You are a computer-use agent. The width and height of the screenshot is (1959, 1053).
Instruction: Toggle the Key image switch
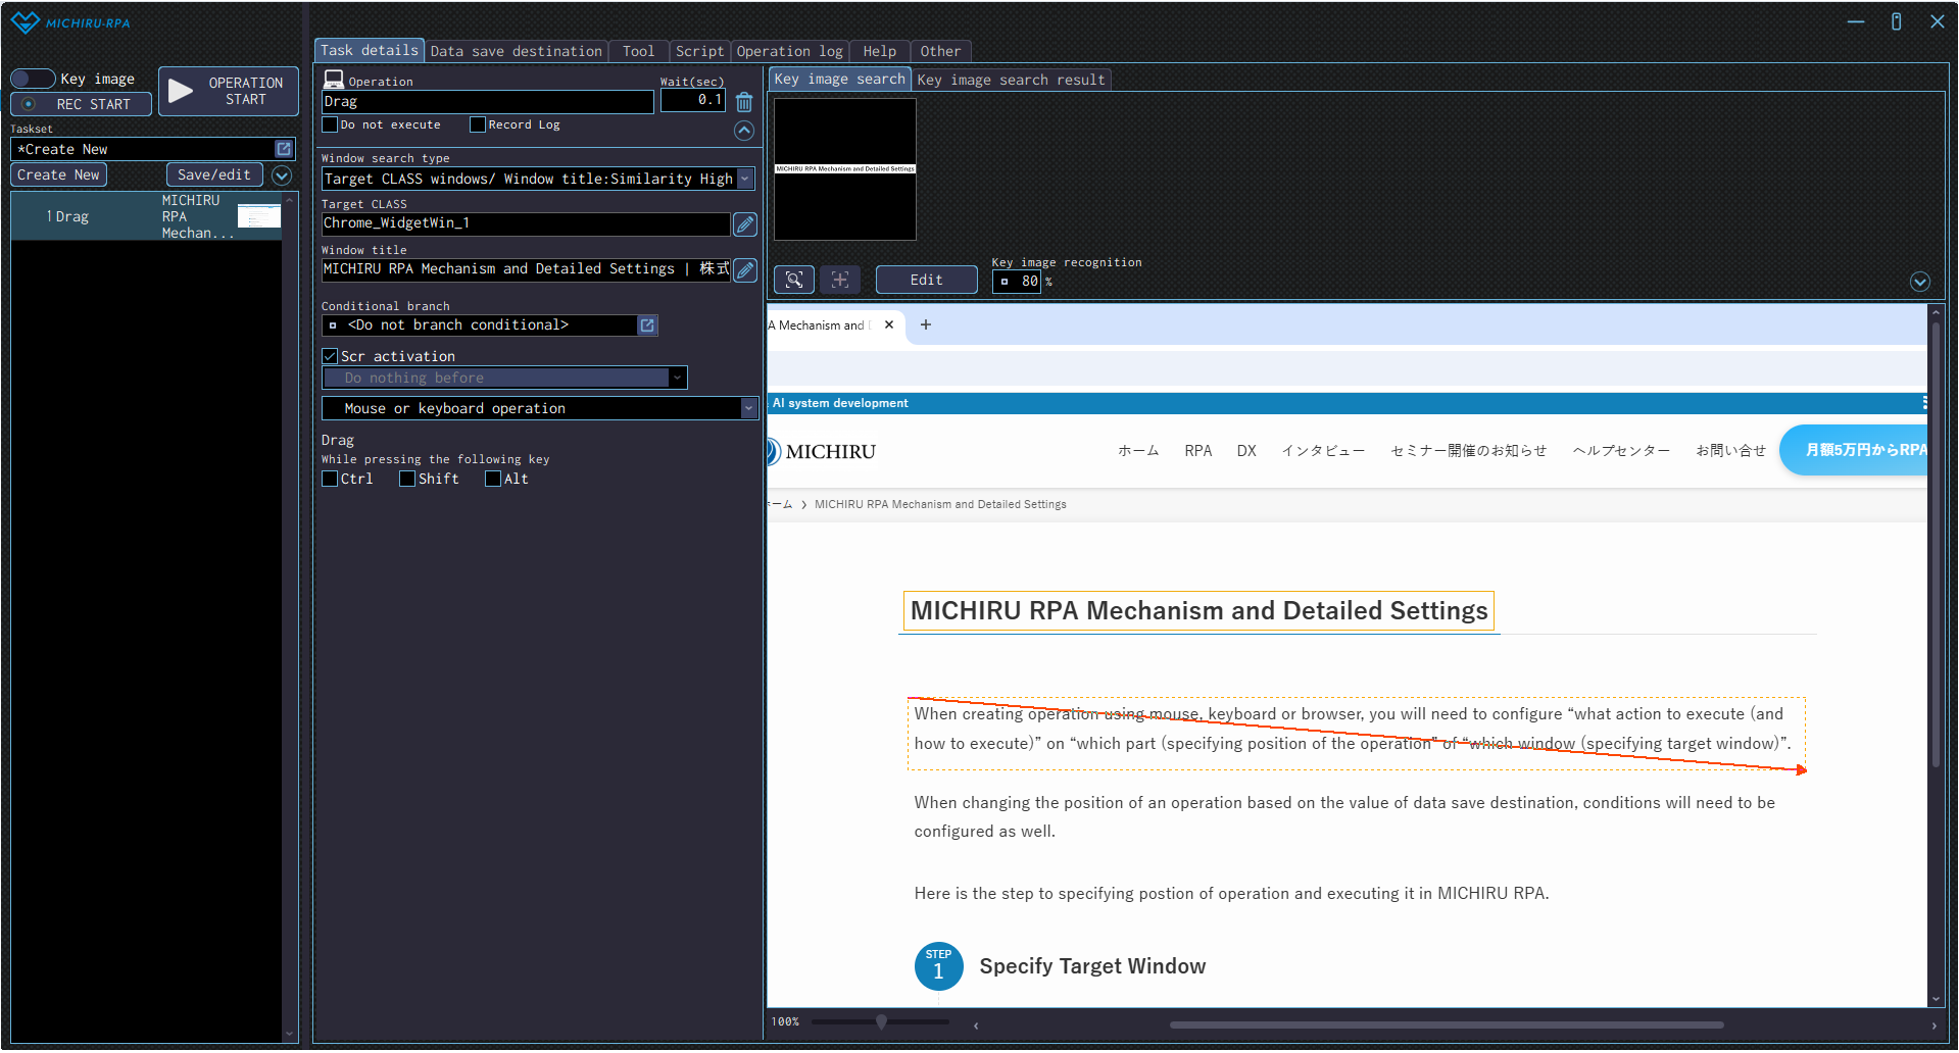(33, 78)
